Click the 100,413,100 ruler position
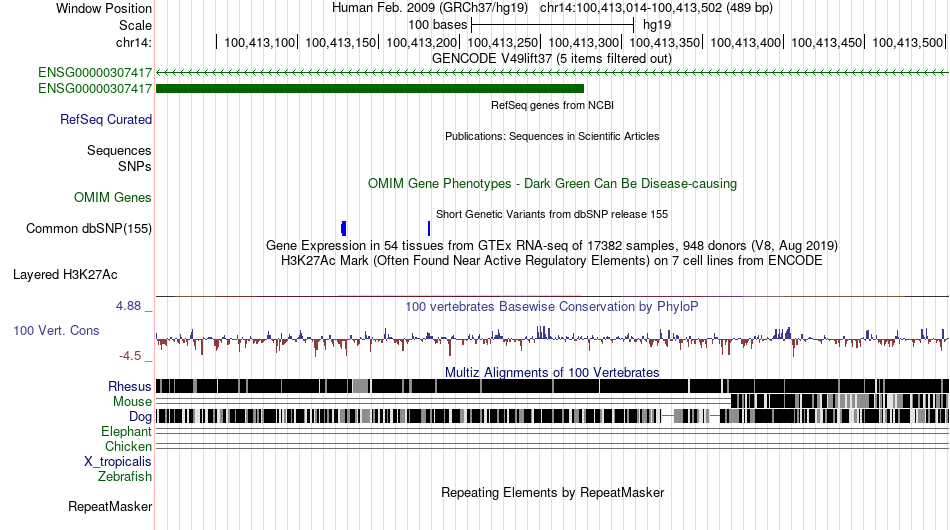 [259, 42]
